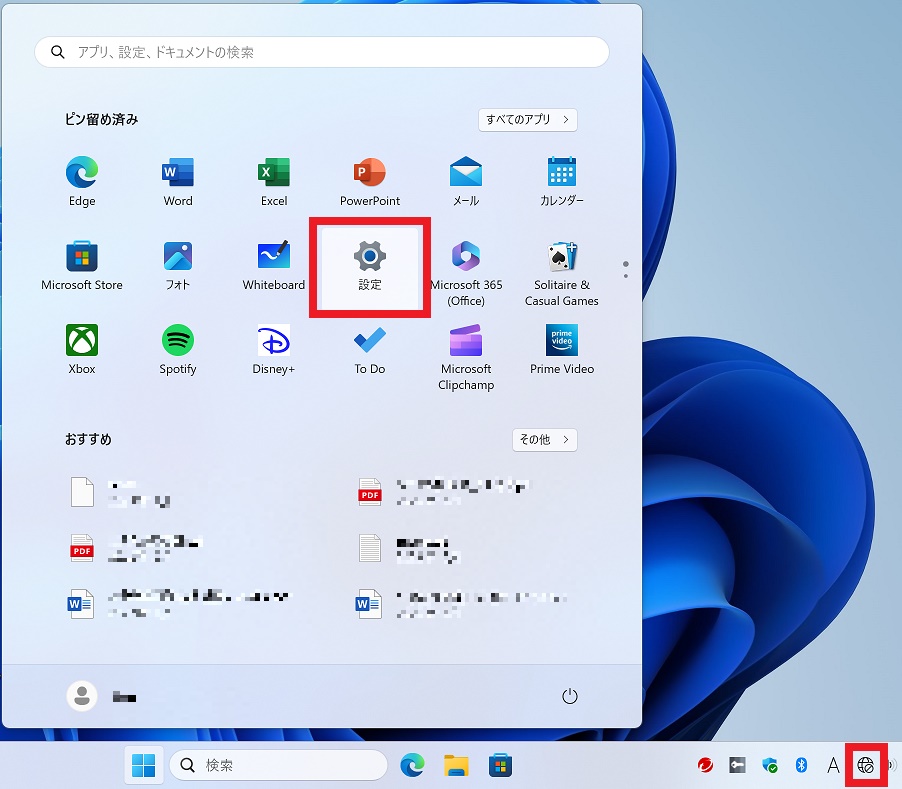Expand その他 (More) recommended items
The height and width of the screenshot is (789, 902).
pos(544,440)
